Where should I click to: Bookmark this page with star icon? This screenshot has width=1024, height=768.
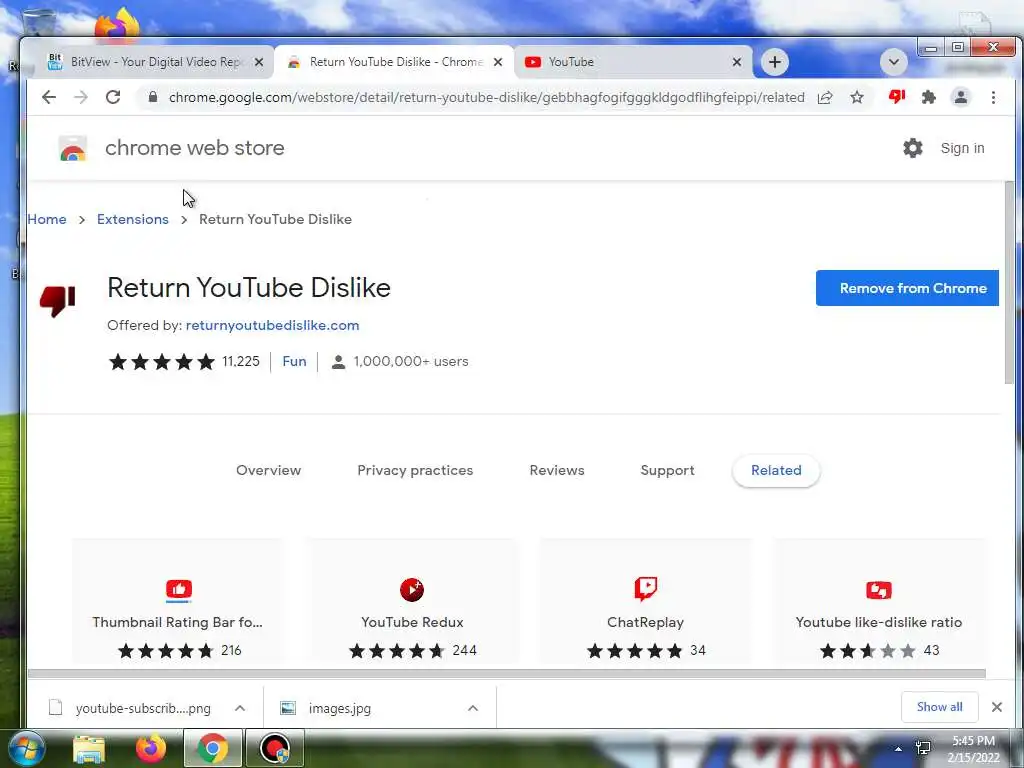coord(857,97)
